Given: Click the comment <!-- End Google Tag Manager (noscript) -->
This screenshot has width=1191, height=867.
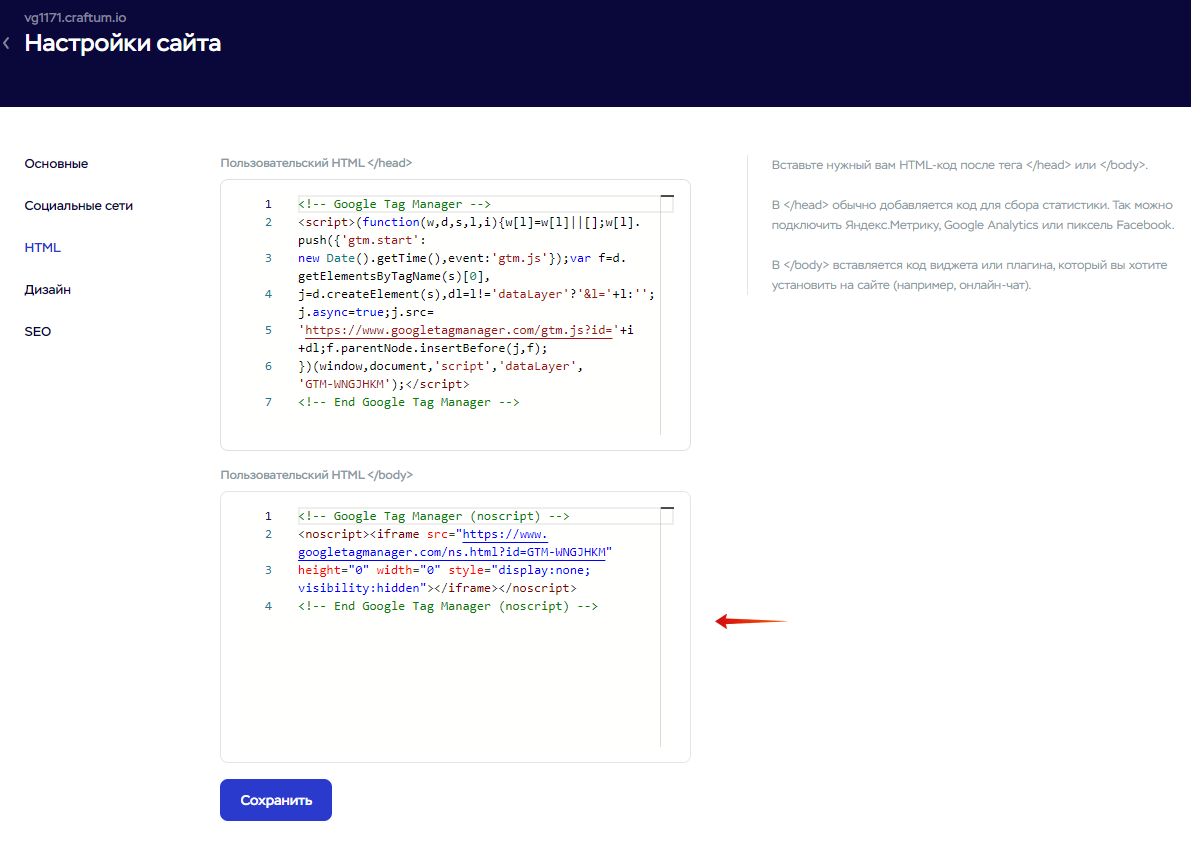Looking at the screenshot, I should tap(448, 606).
